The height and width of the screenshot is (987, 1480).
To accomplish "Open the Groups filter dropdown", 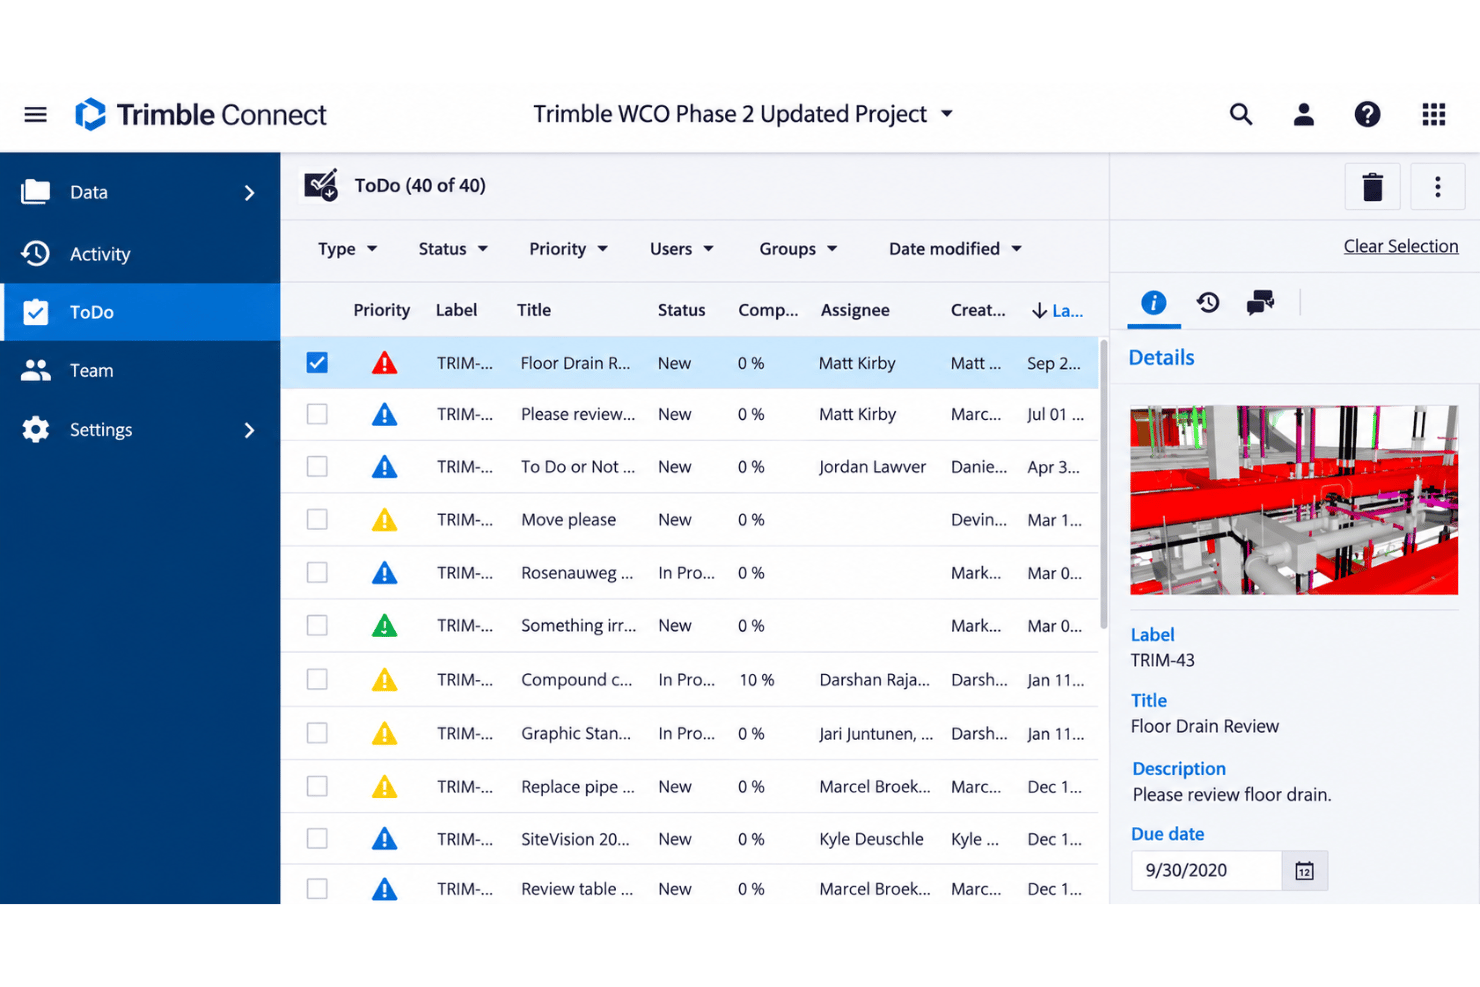I will click(x=798, y=249).
